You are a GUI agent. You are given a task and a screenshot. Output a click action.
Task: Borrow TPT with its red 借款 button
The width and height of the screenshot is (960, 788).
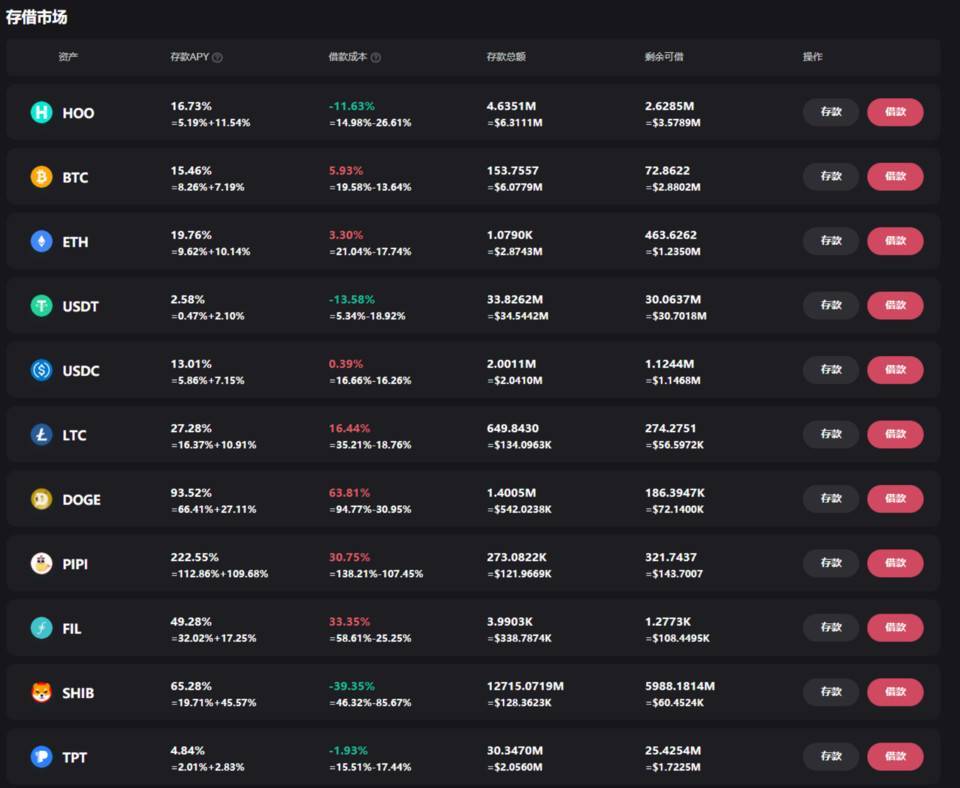(895, 756)
